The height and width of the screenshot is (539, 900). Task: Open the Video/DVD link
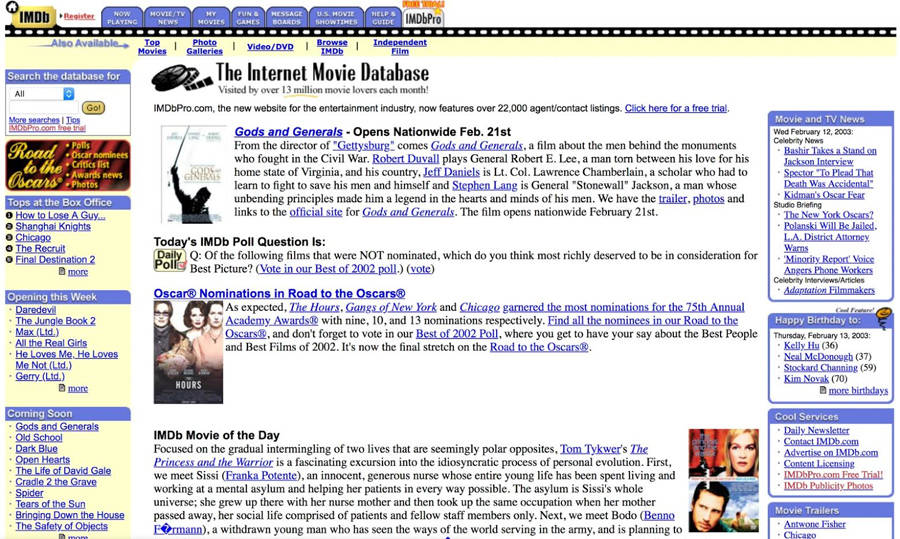(x=270, y=47)
